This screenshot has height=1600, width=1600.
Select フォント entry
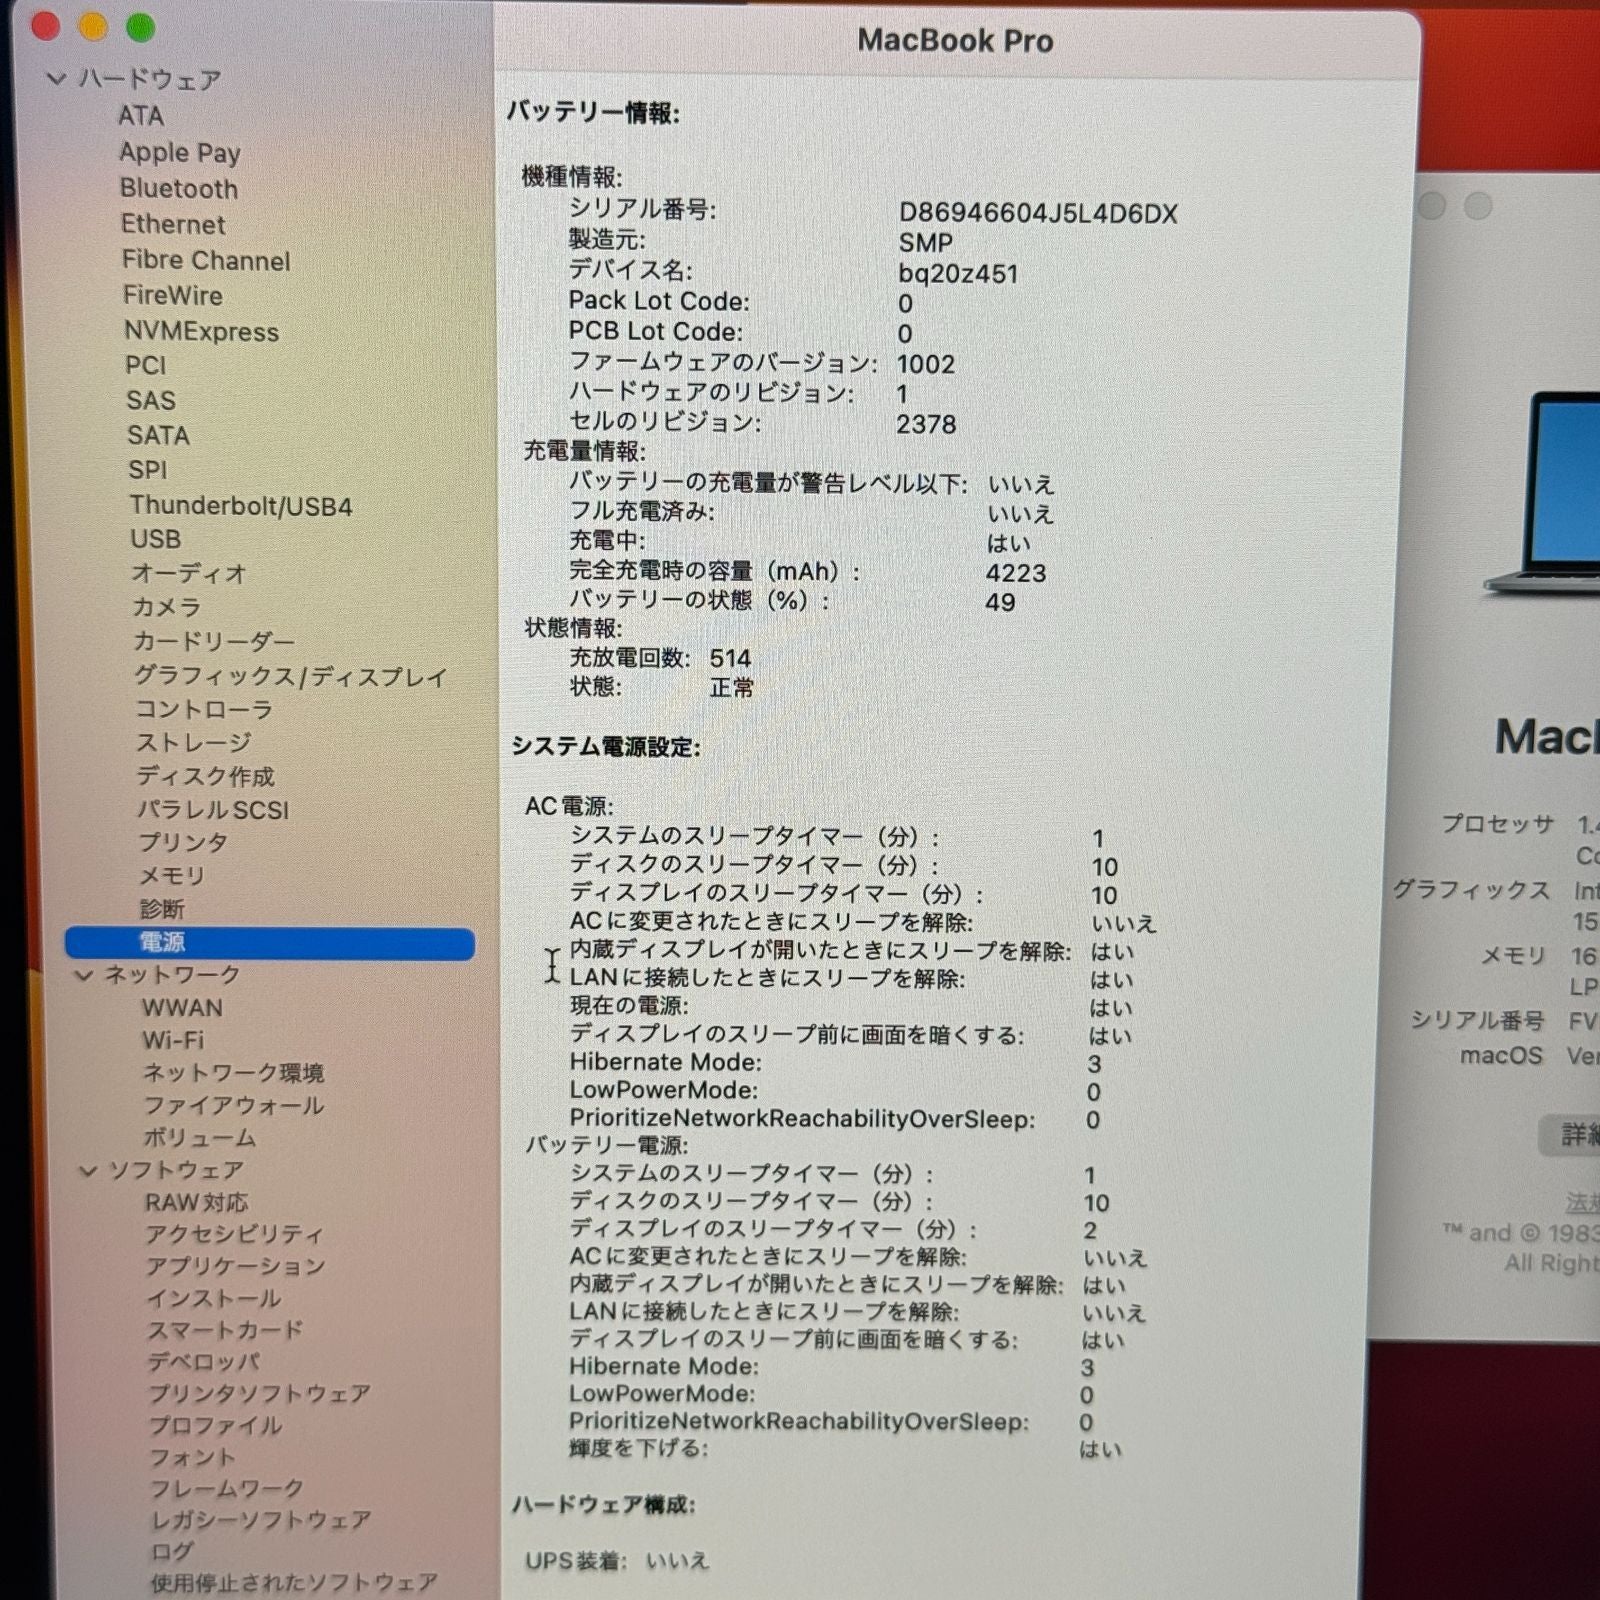tap(193, 1458)
